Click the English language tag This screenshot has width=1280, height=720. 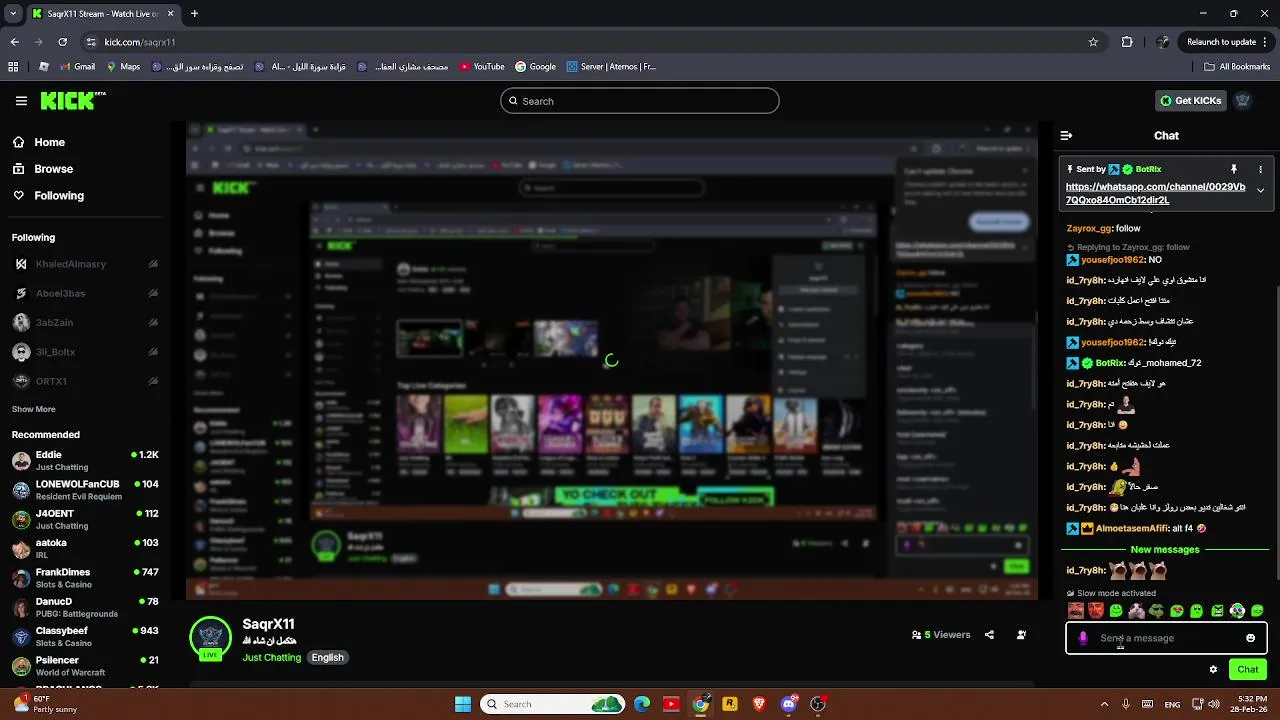point(327,658)
